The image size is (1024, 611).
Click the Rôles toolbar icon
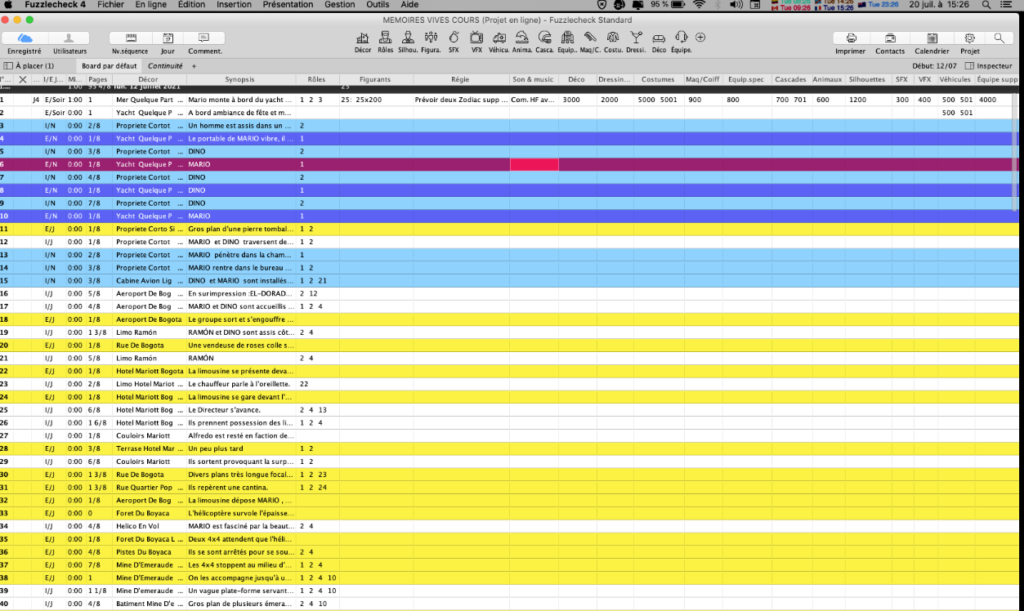pos(385,39)
